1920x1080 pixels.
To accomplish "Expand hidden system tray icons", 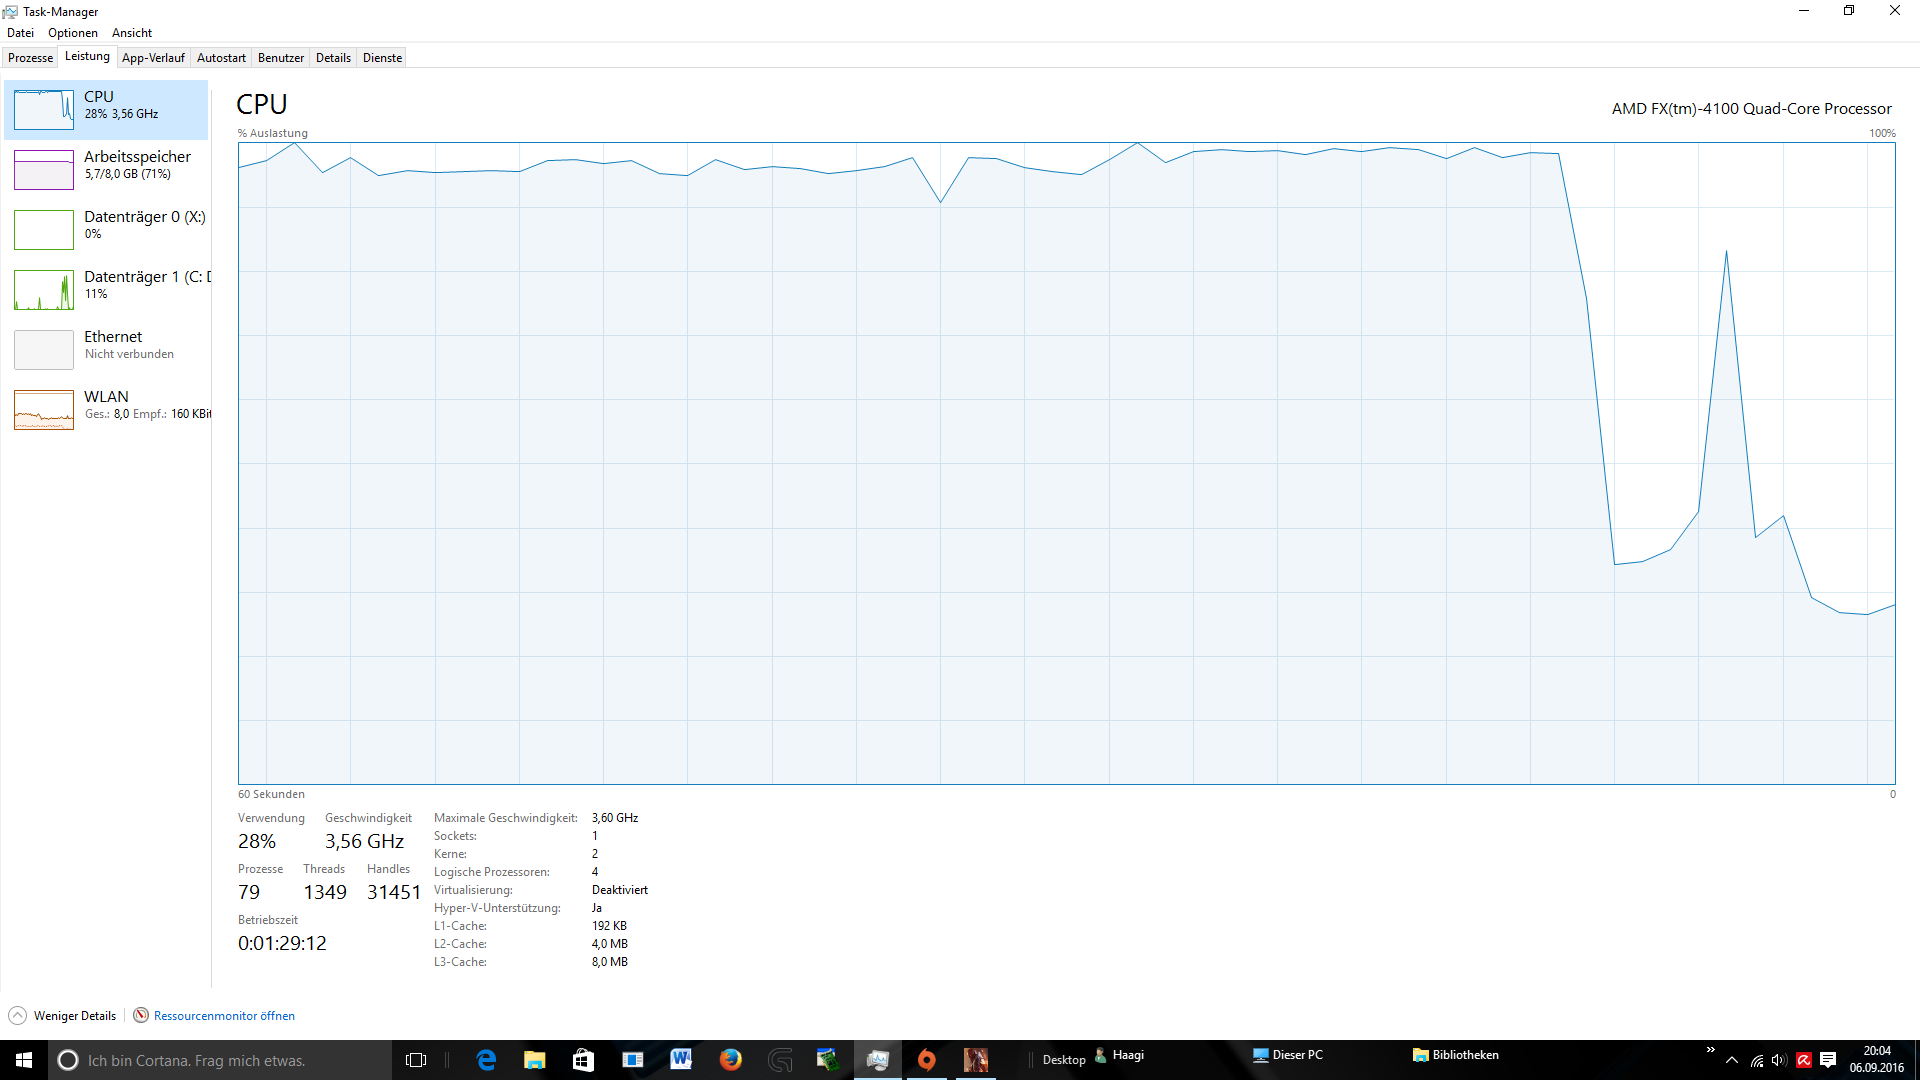I will click(1732, 1060).
